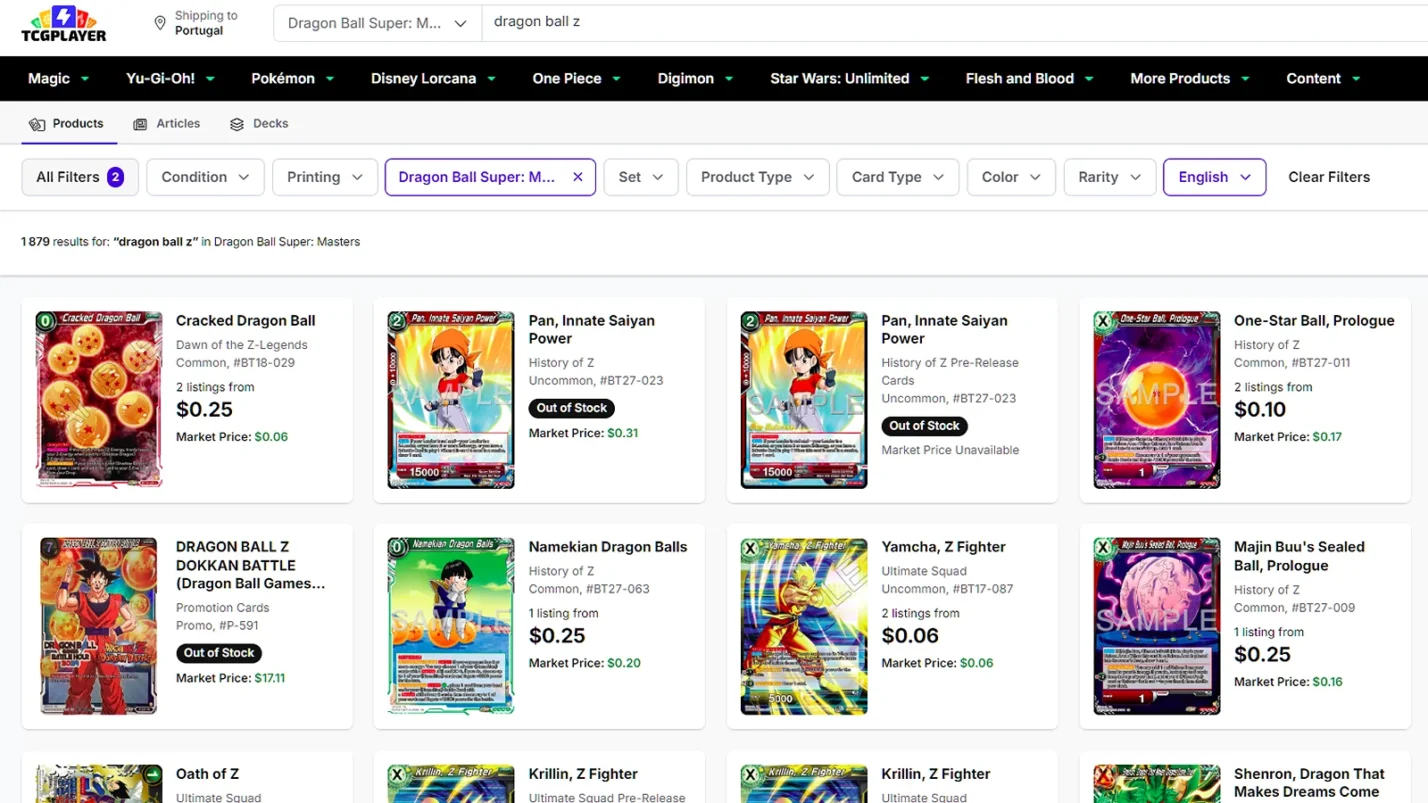Open the Pre-Release Pan card image
Viewport: 1428px width, 803px height.
pyautogui.click(x=804, y=400)
